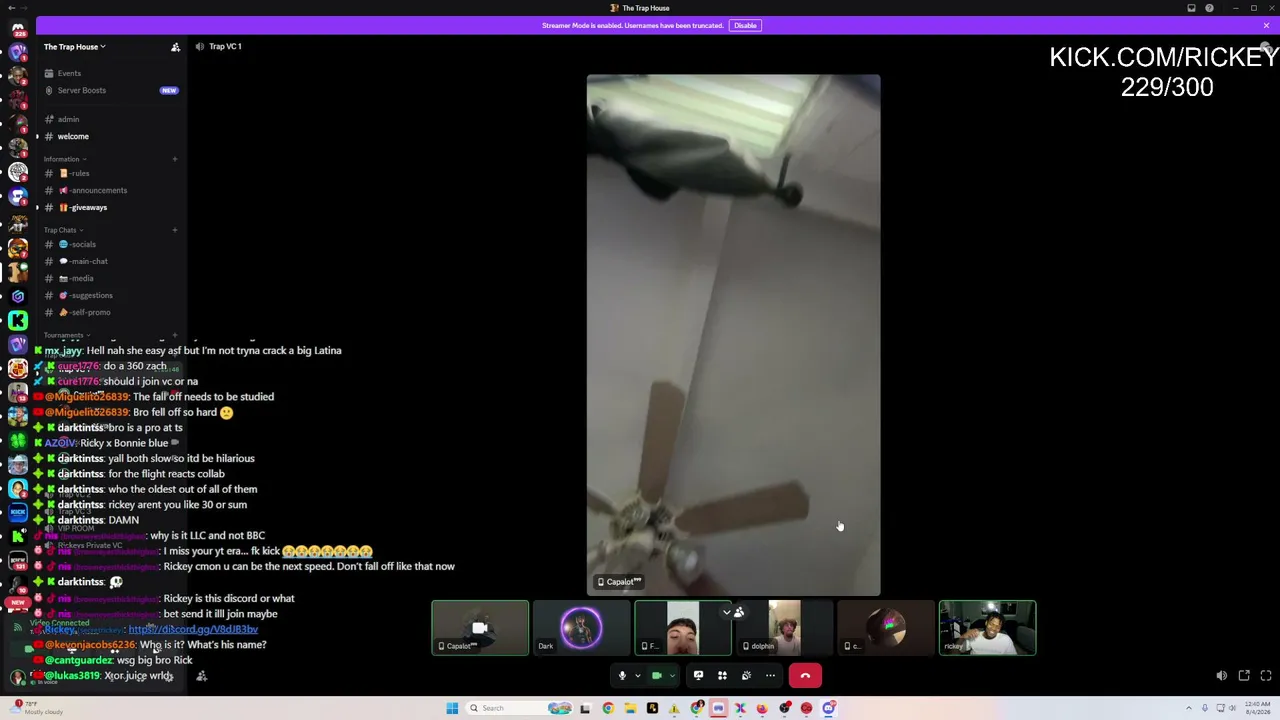
Task: Collapse the participants strip chevron
Action: click(726, 612)
